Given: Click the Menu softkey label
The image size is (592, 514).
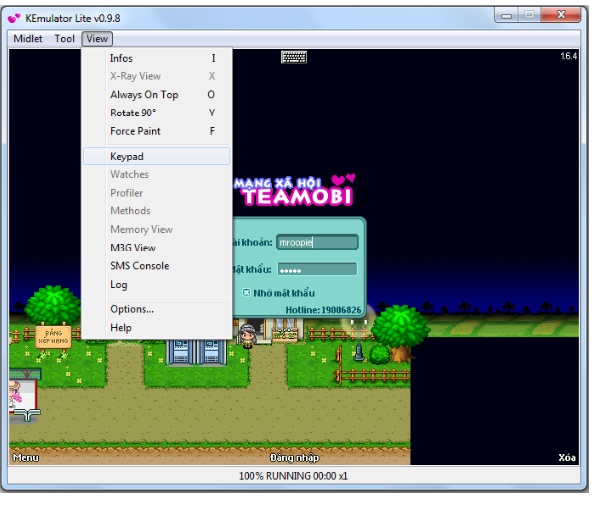Looking at the screenshot, I should coord(26,457).
